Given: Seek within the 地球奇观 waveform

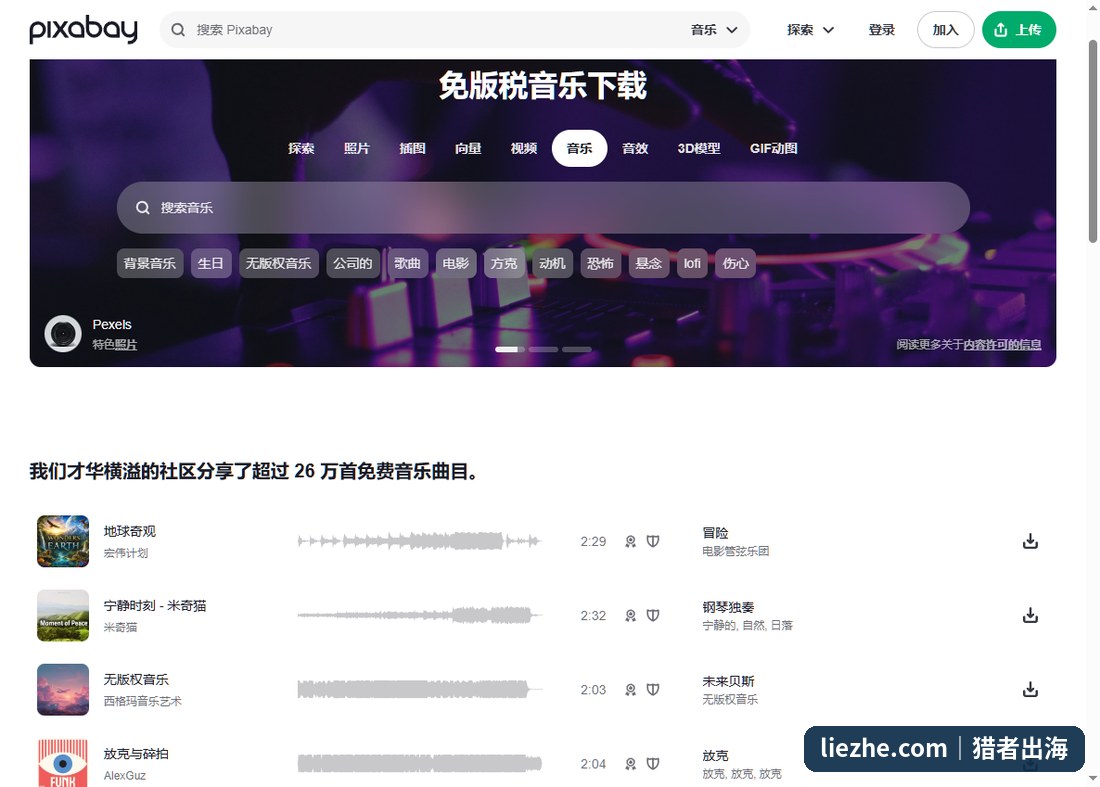Looking at the screenshot, I should 420,541.
